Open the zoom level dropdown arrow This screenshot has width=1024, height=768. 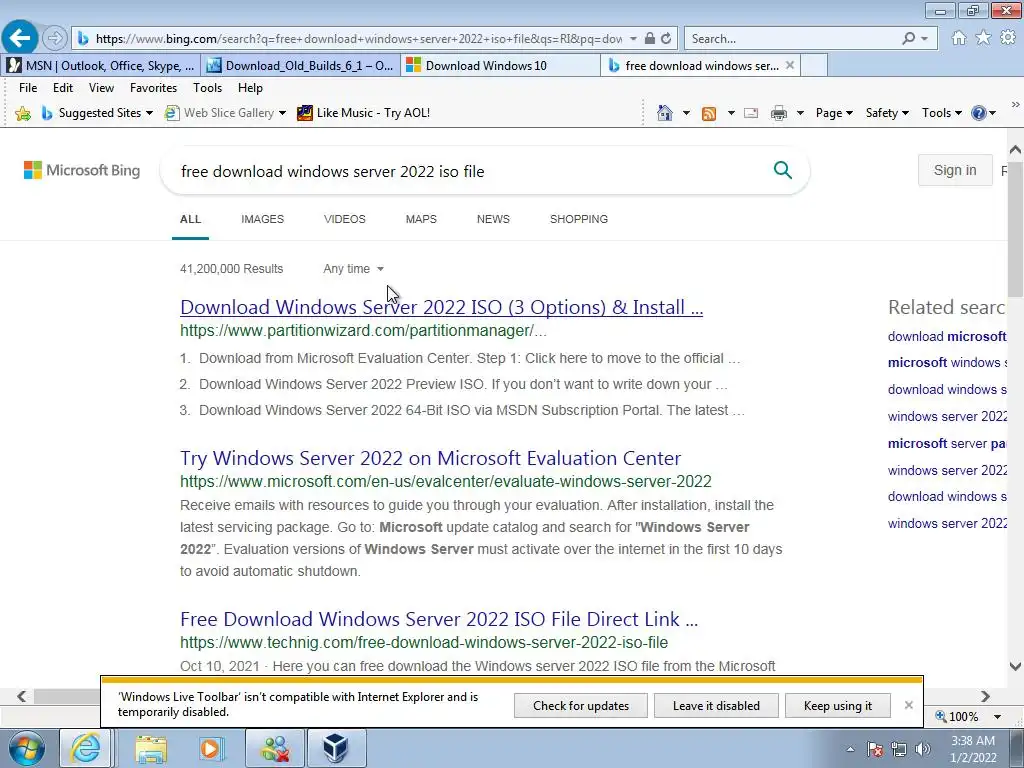click(x=997, y=716)
